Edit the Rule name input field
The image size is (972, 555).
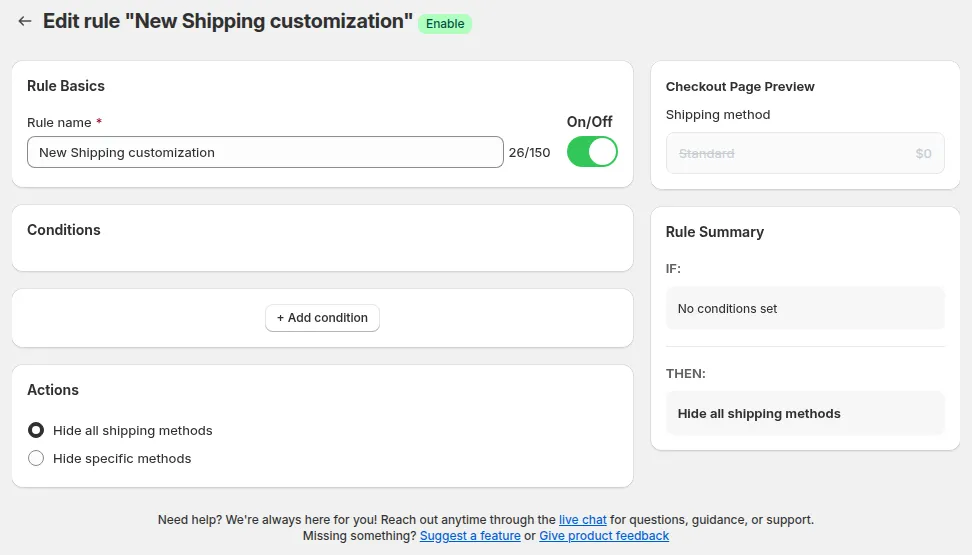click(x=265, y=152)
